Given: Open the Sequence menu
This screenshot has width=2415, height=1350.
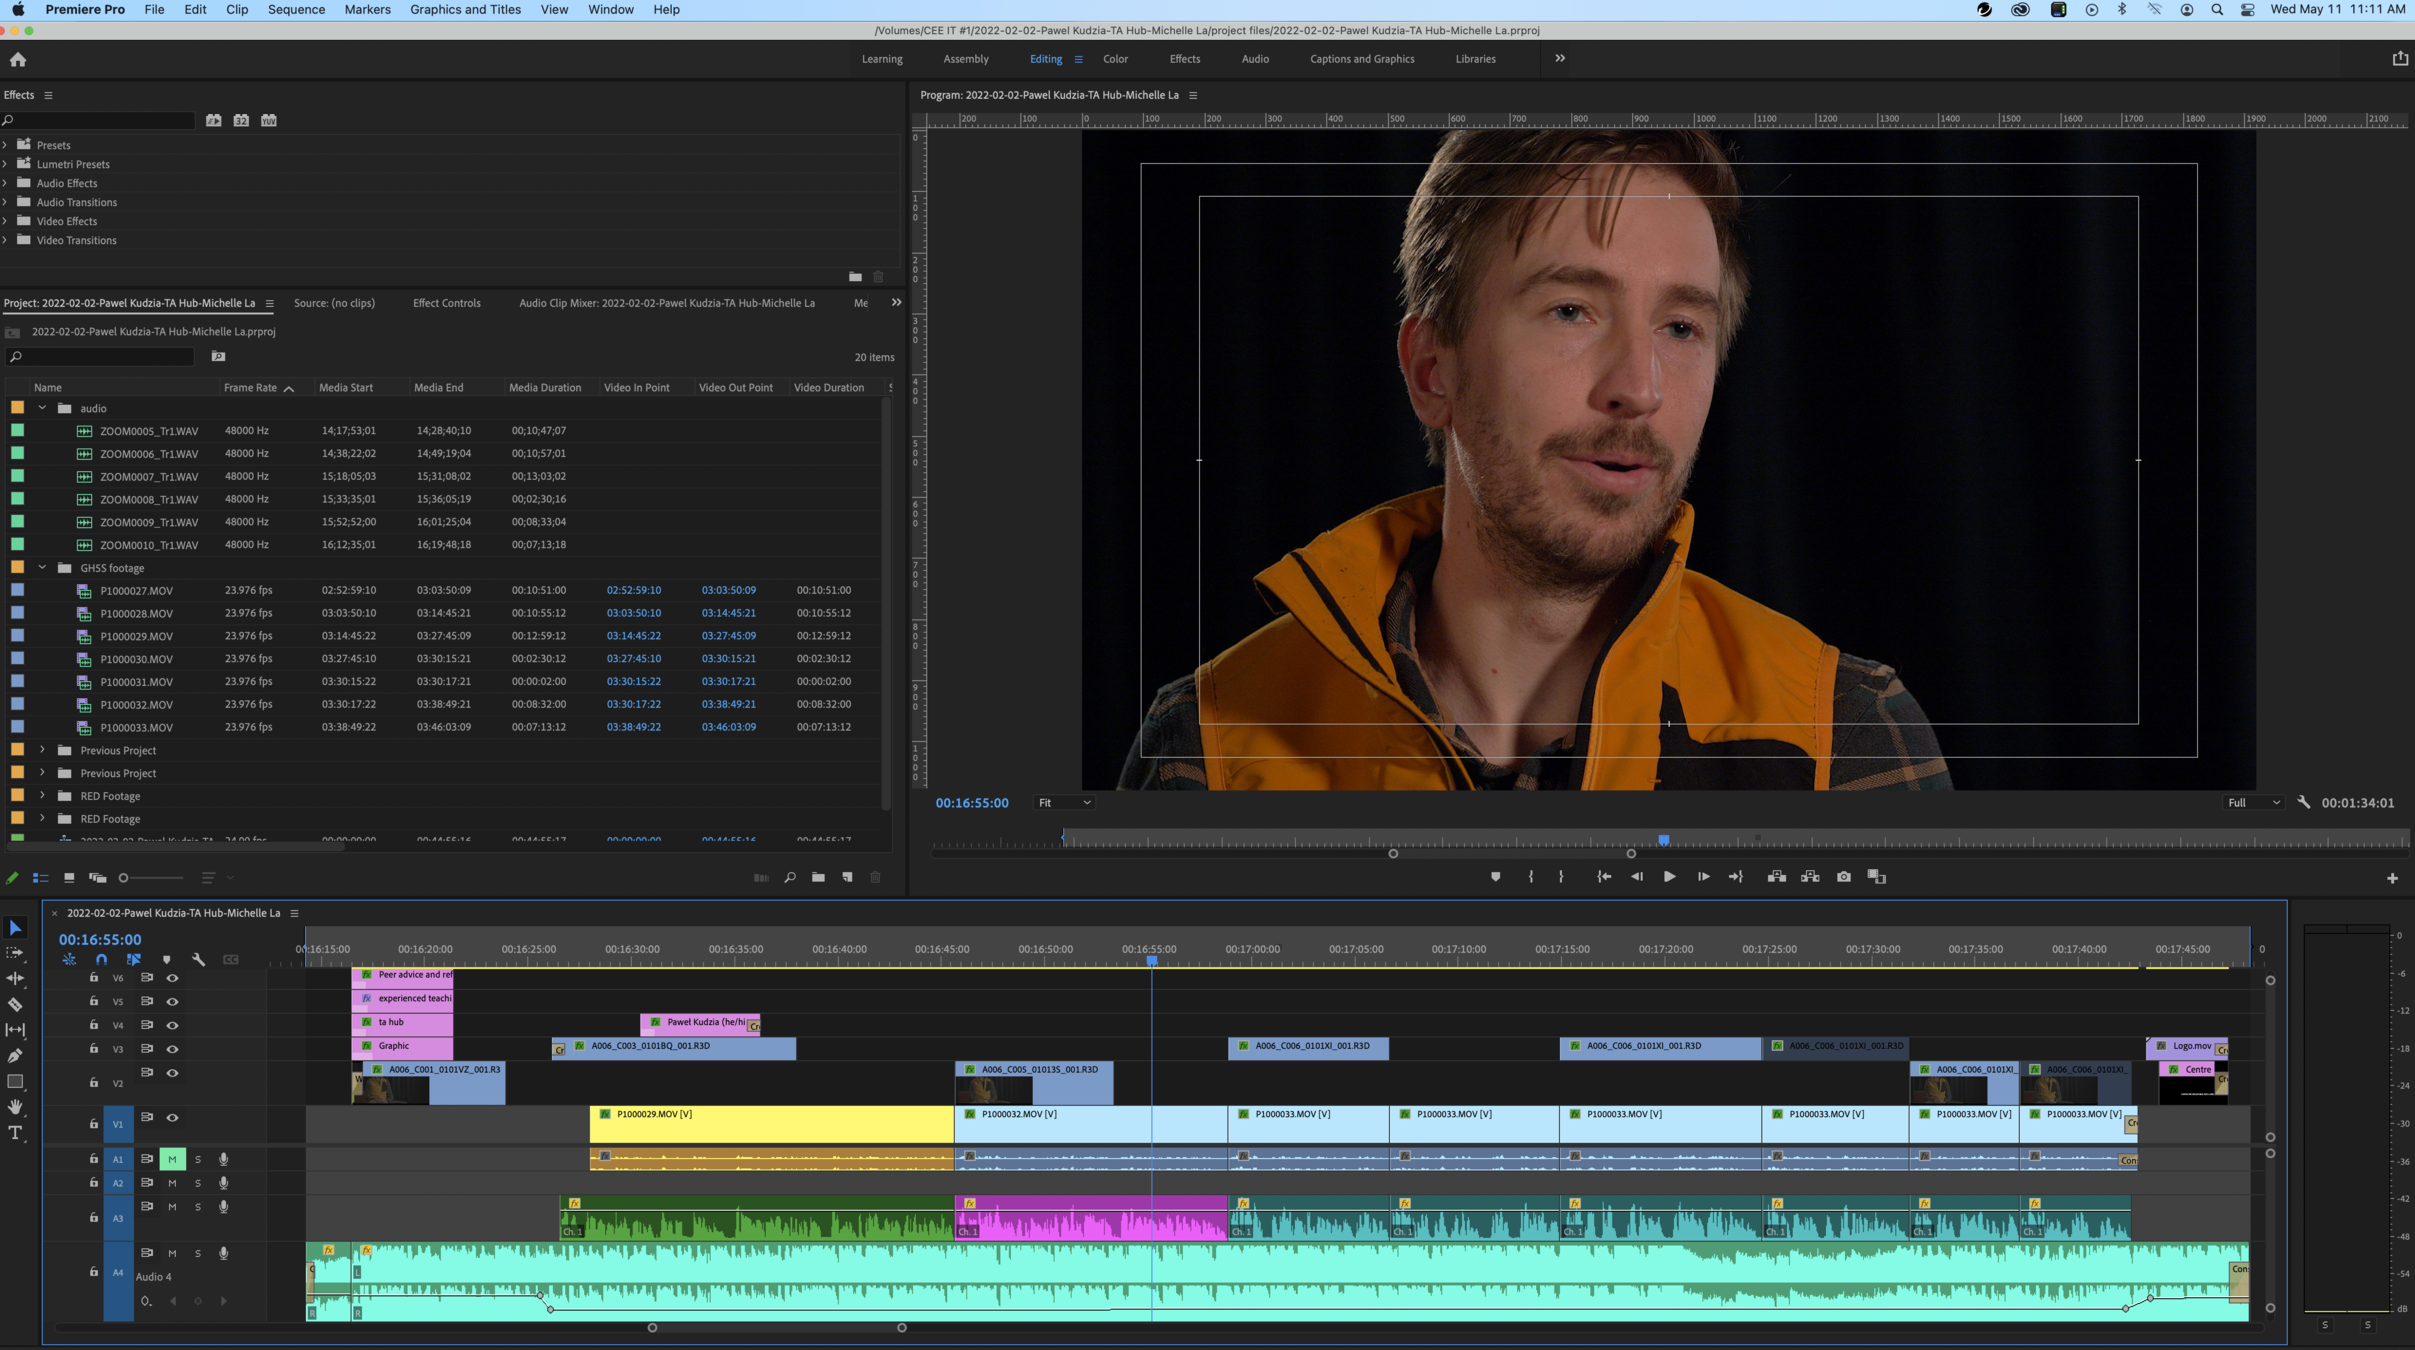Looking at the screenshot, I should 296,9.
